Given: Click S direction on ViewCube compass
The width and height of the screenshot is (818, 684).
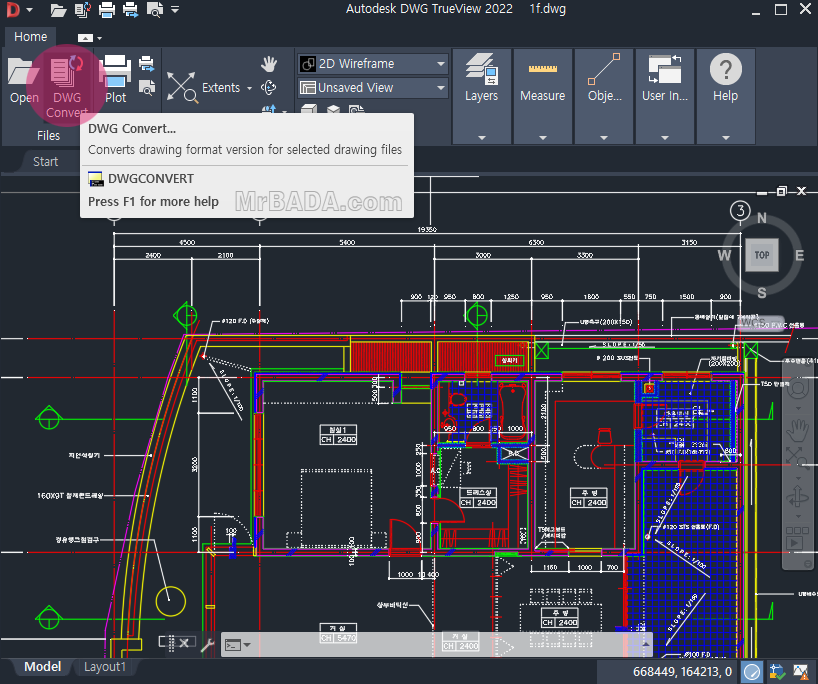Looking at the screenshot, I should coord(762,293).
